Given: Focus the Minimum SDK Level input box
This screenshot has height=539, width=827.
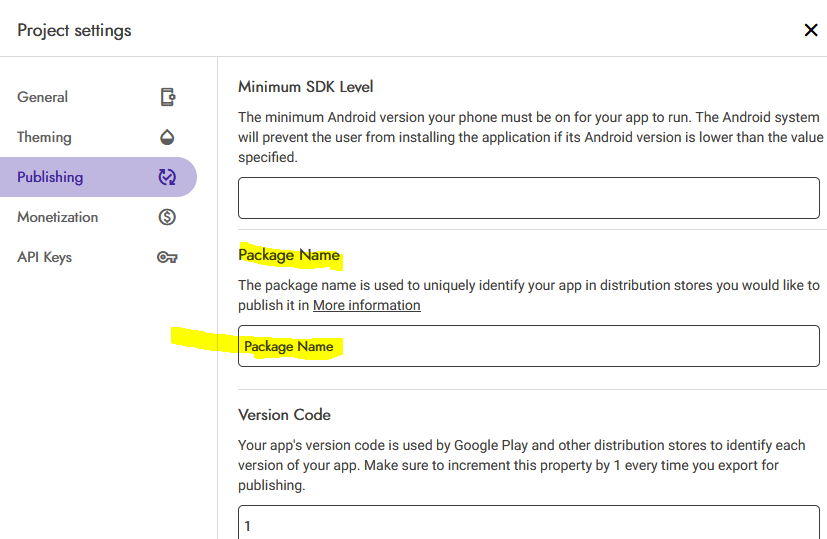Looking at the screenshot, I should [x=528, y=198].
